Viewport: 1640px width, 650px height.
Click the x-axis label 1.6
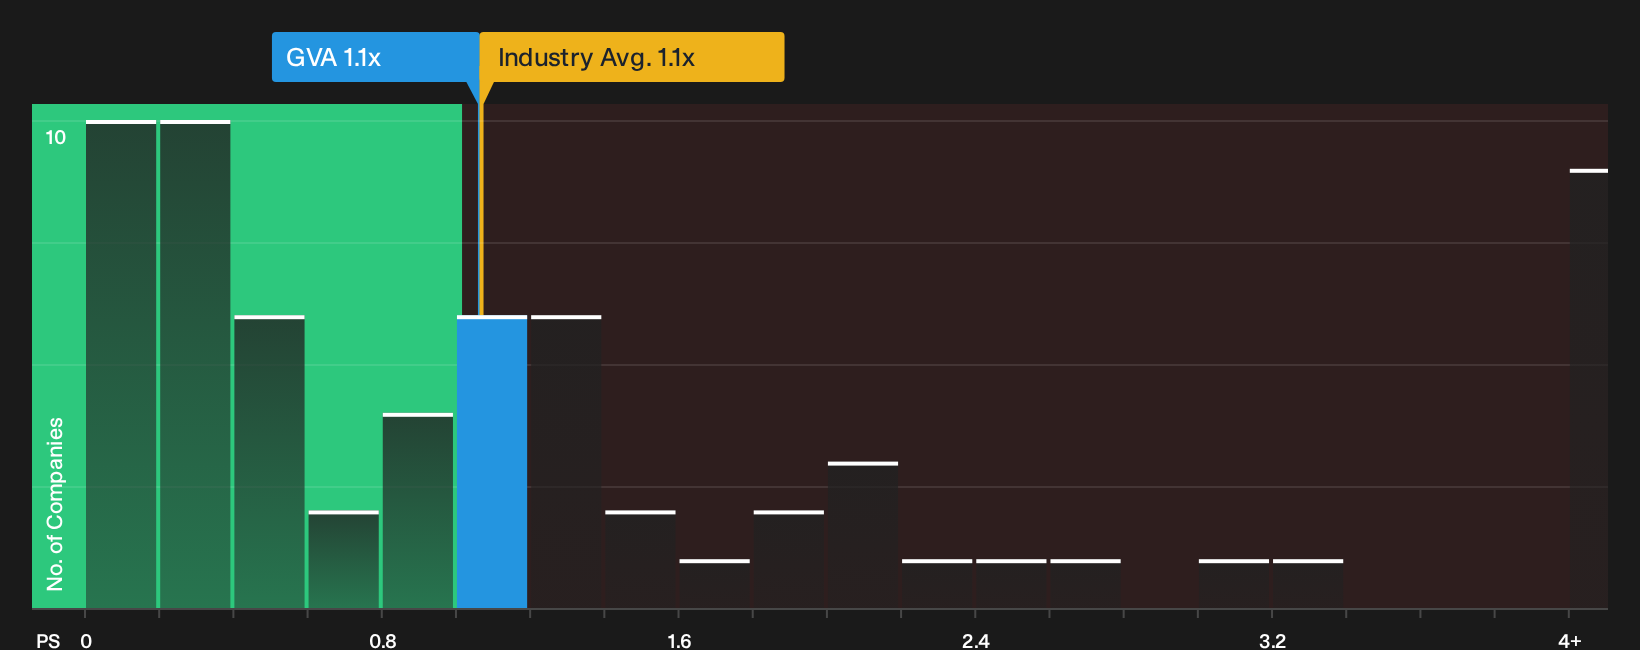click(679, 640)
